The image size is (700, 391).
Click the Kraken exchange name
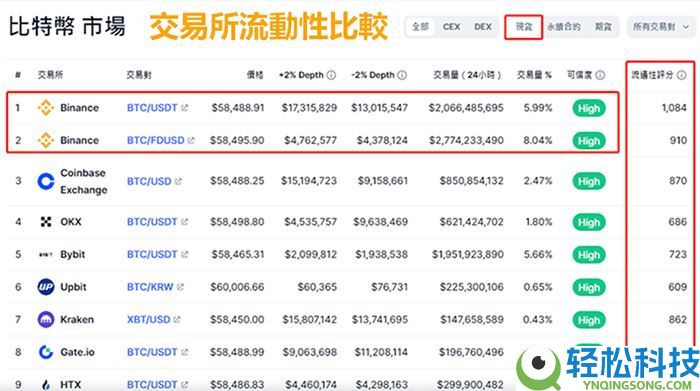pyautogui.click(x=77, y=320)
